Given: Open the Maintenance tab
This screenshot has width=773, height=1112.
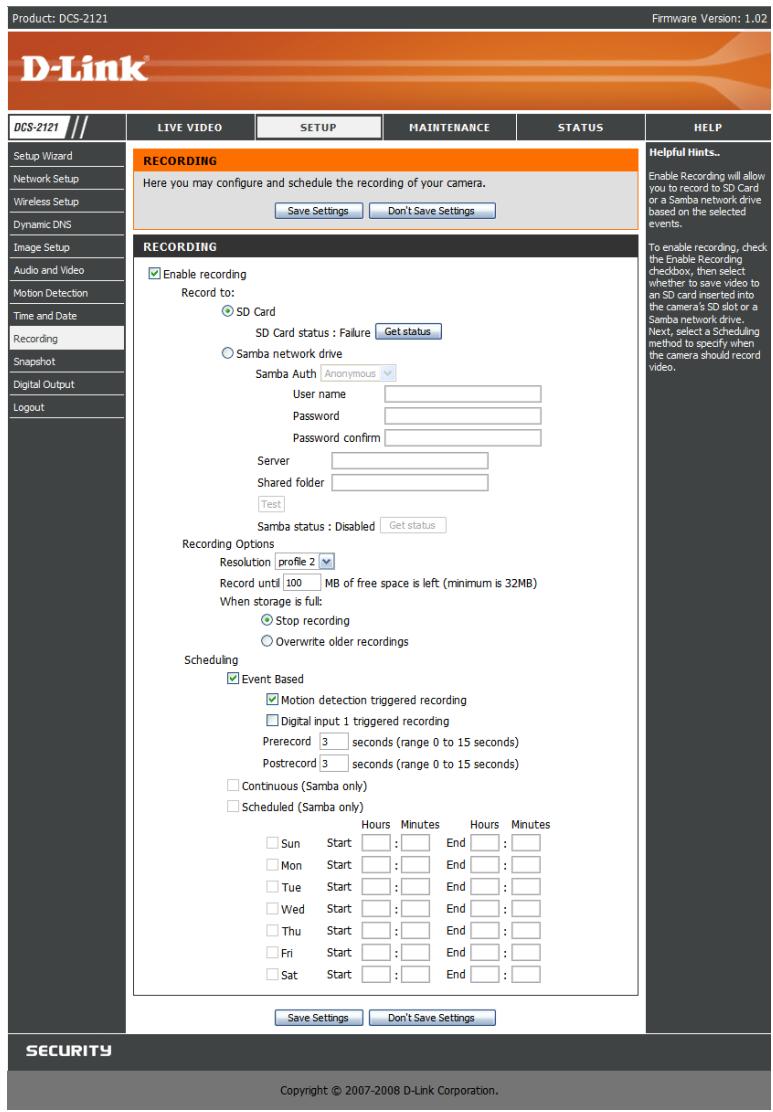Looking at the screenshot, I should (449, 128).
